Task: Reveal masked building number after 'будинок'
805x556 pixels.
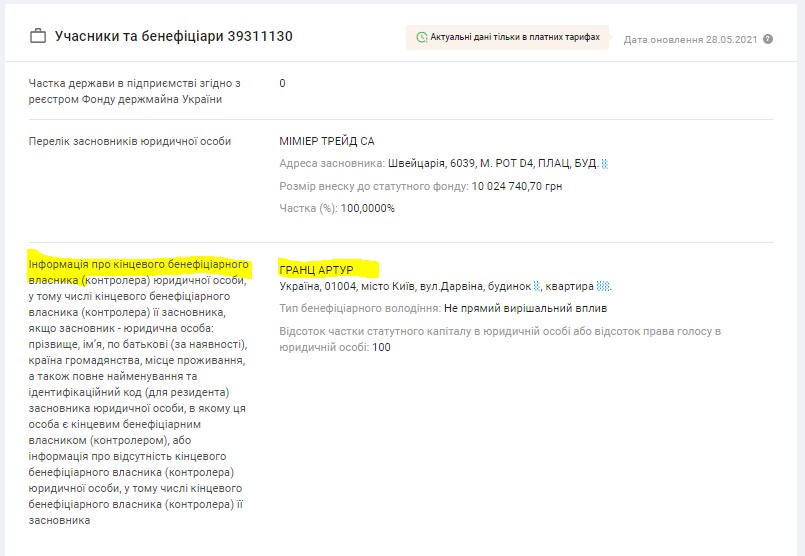Action: point(537,287)
